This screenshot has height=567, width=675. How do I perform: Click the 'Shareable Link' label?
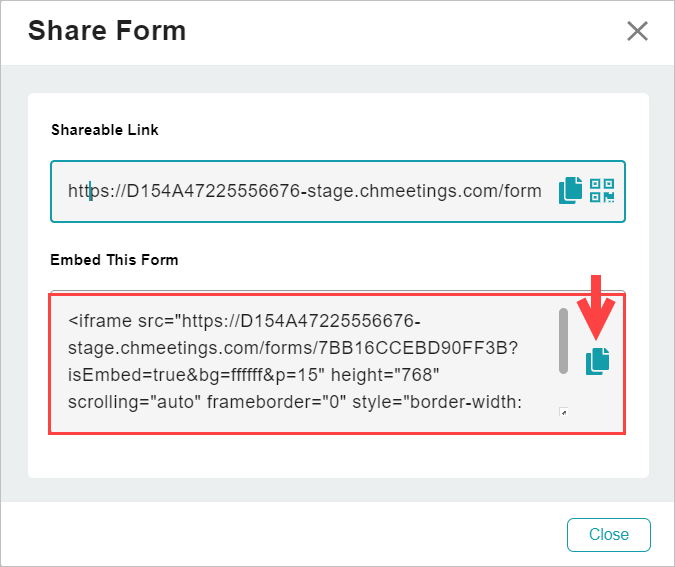(105, 130)
